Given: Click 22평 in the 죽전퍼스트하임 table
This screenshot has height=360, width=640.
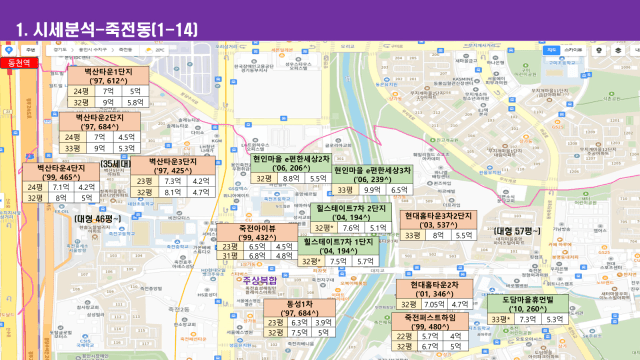Looking at the screenshot, I should point(404,336).
